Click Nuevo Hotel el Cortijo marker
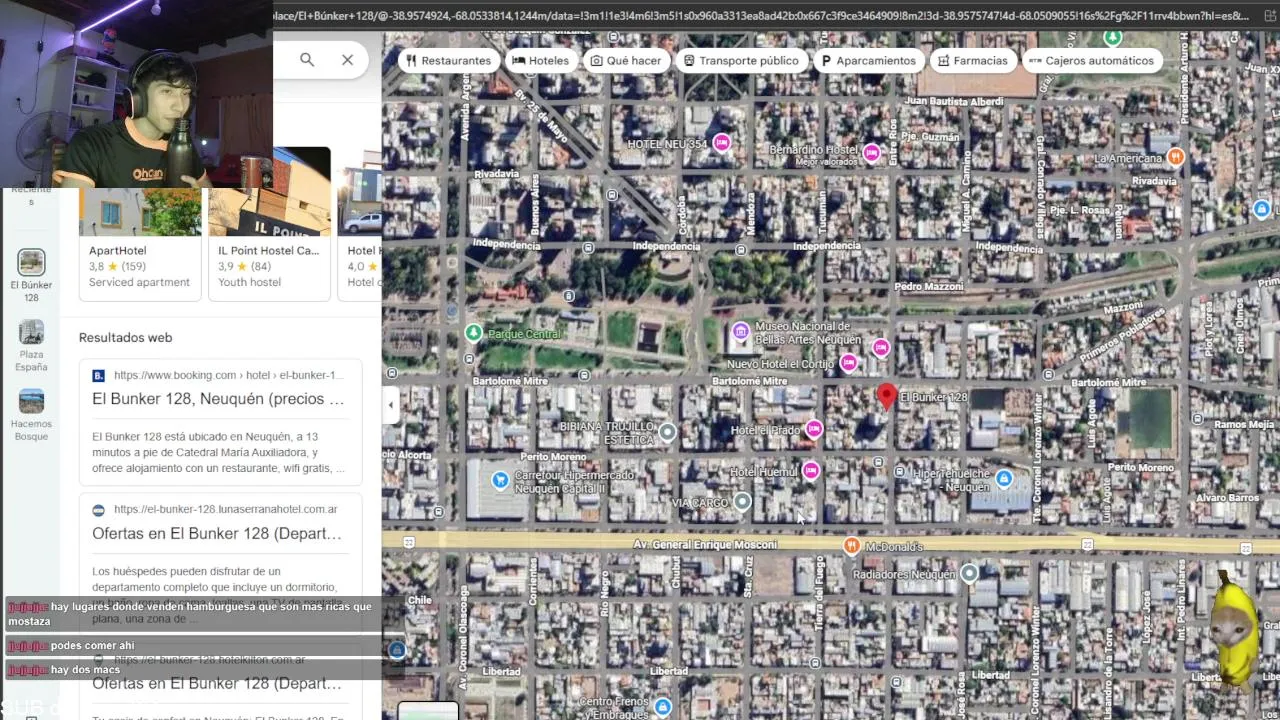The width and height of the screenshot is (1280, 720). pos(849,363)
